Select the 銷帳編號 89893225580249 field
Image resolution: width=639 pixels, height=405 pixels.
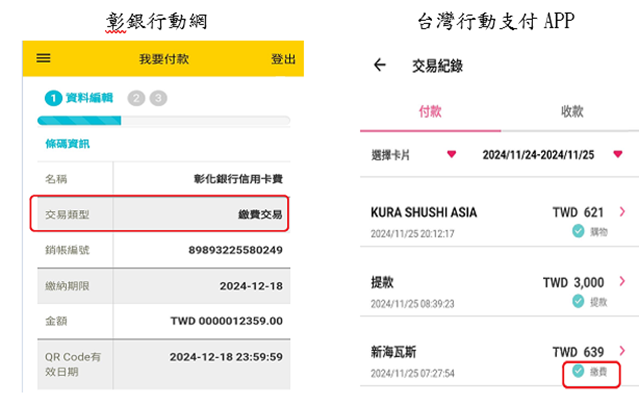[237, 250]
